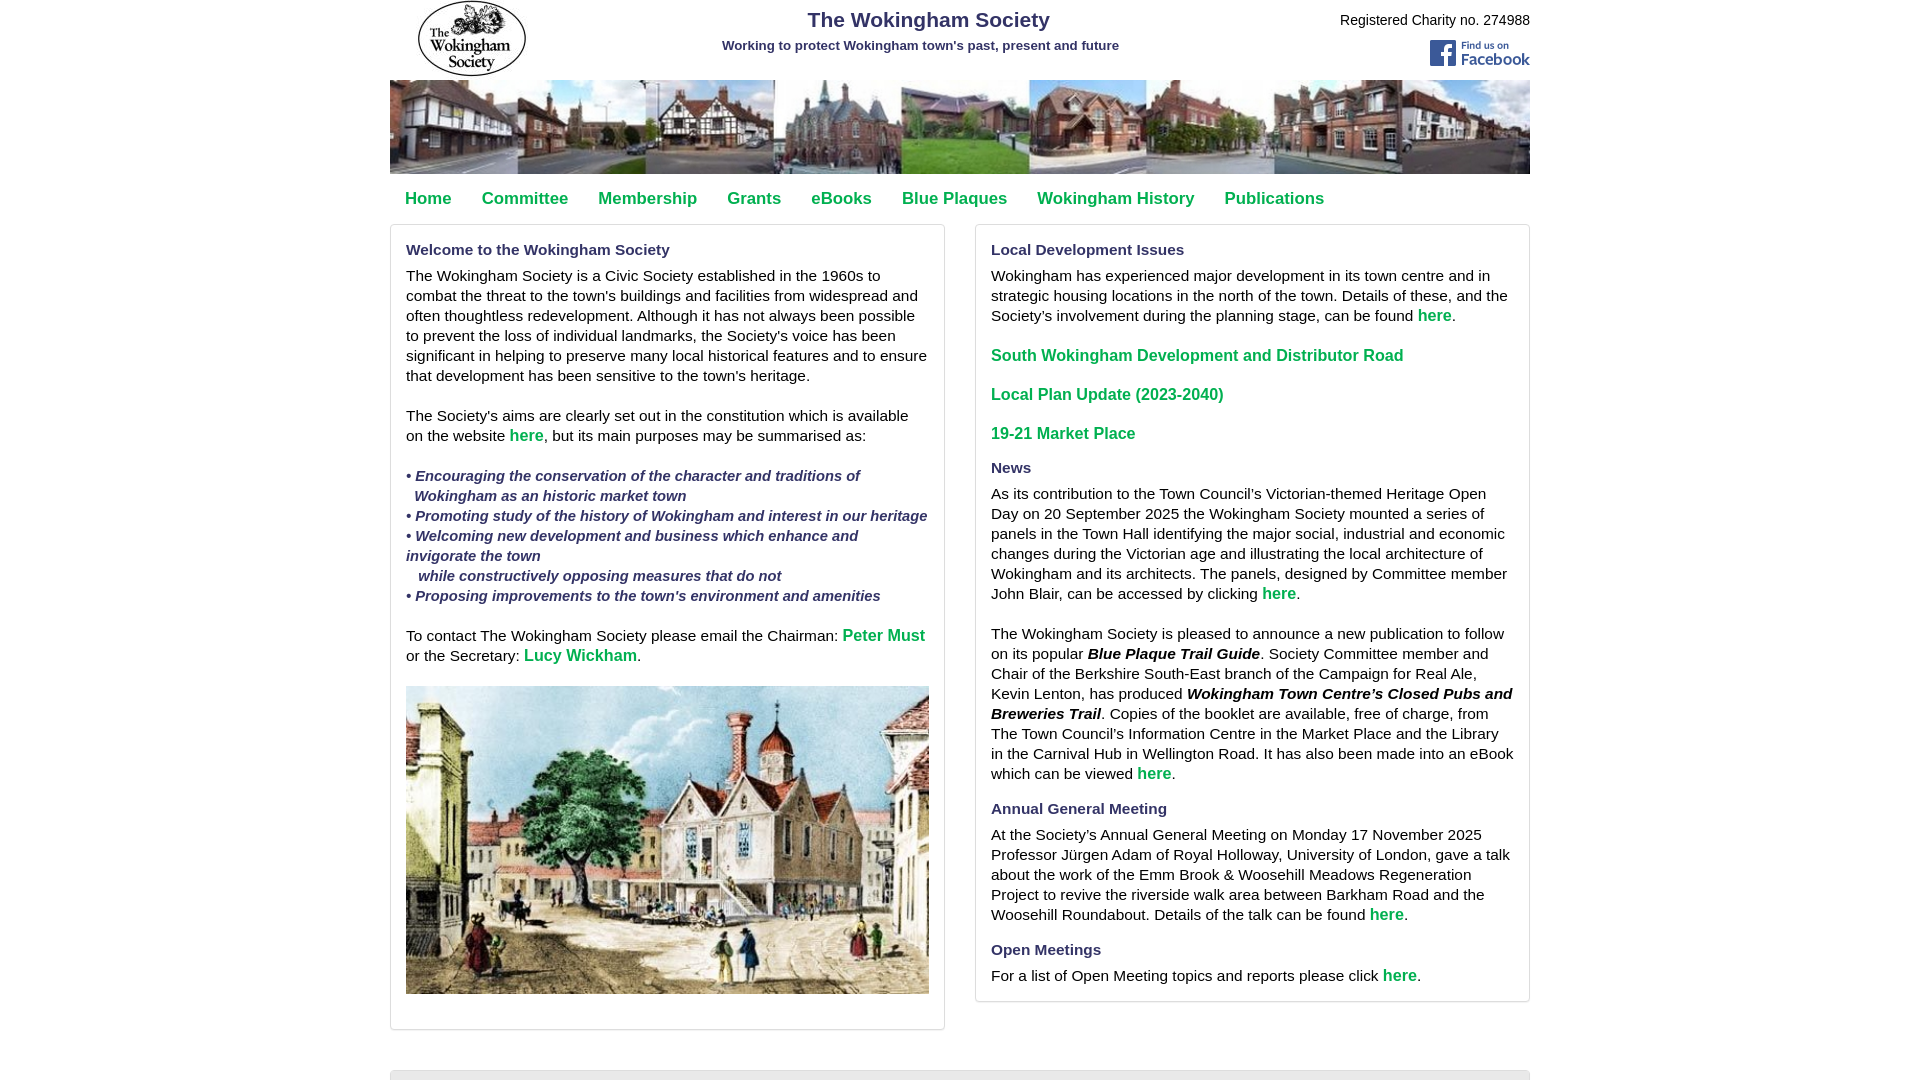Click the historic Market Place painting

(667, 840)
